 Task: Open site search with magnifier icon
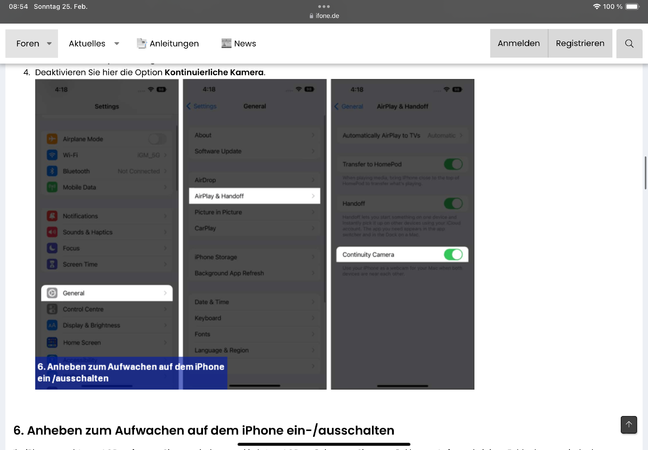629,43
